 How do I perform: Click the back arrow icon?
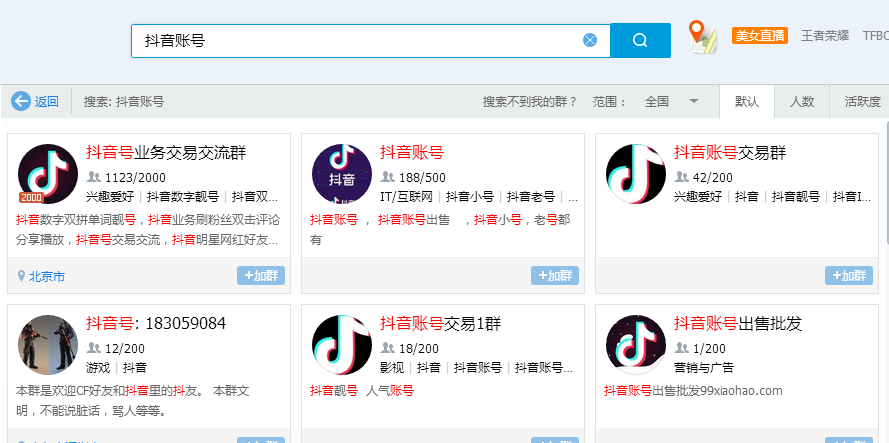tap(21, 102)
